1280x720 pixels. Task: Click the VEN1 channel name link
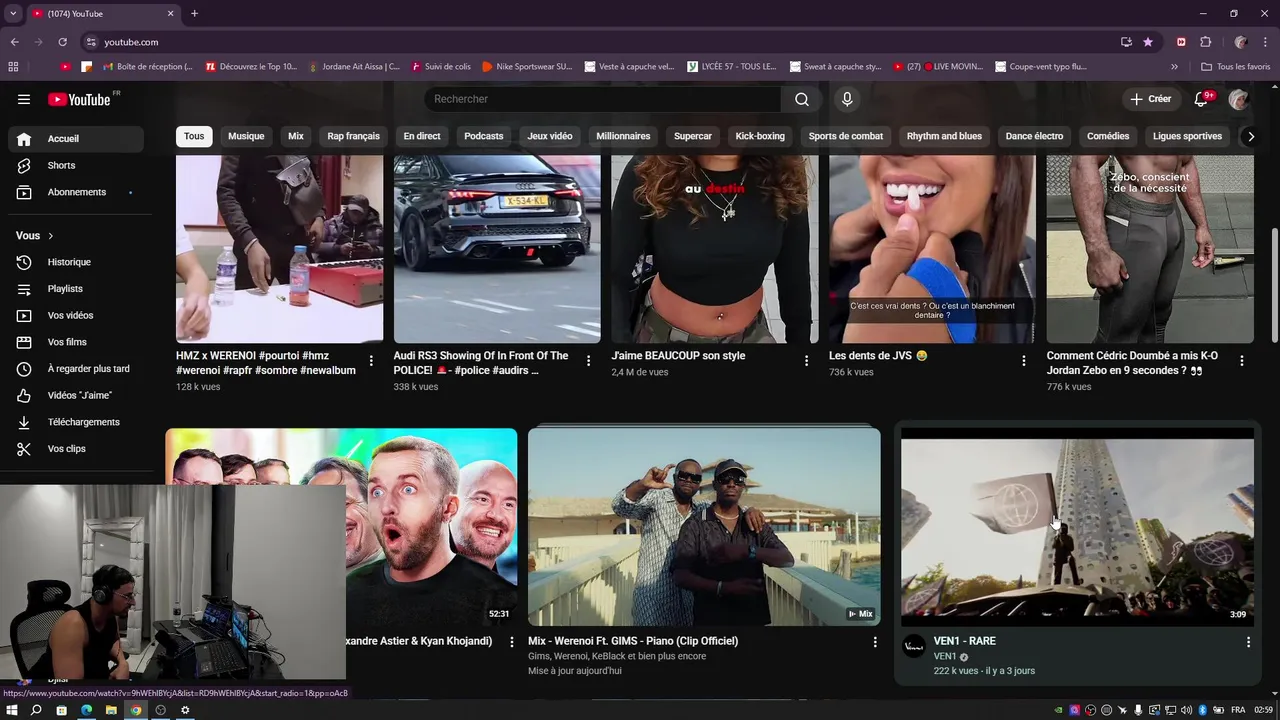(945, 657)
